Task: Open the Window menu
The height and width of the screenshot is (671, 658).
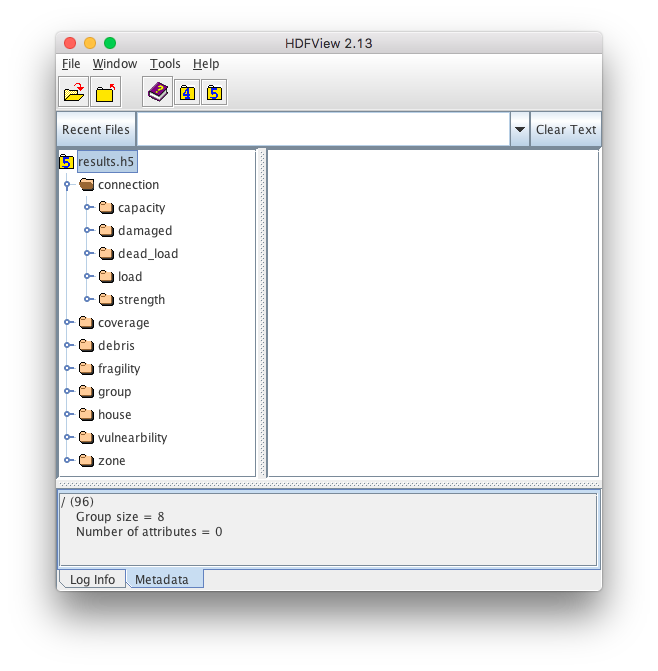Action: (x=115, y=64)
